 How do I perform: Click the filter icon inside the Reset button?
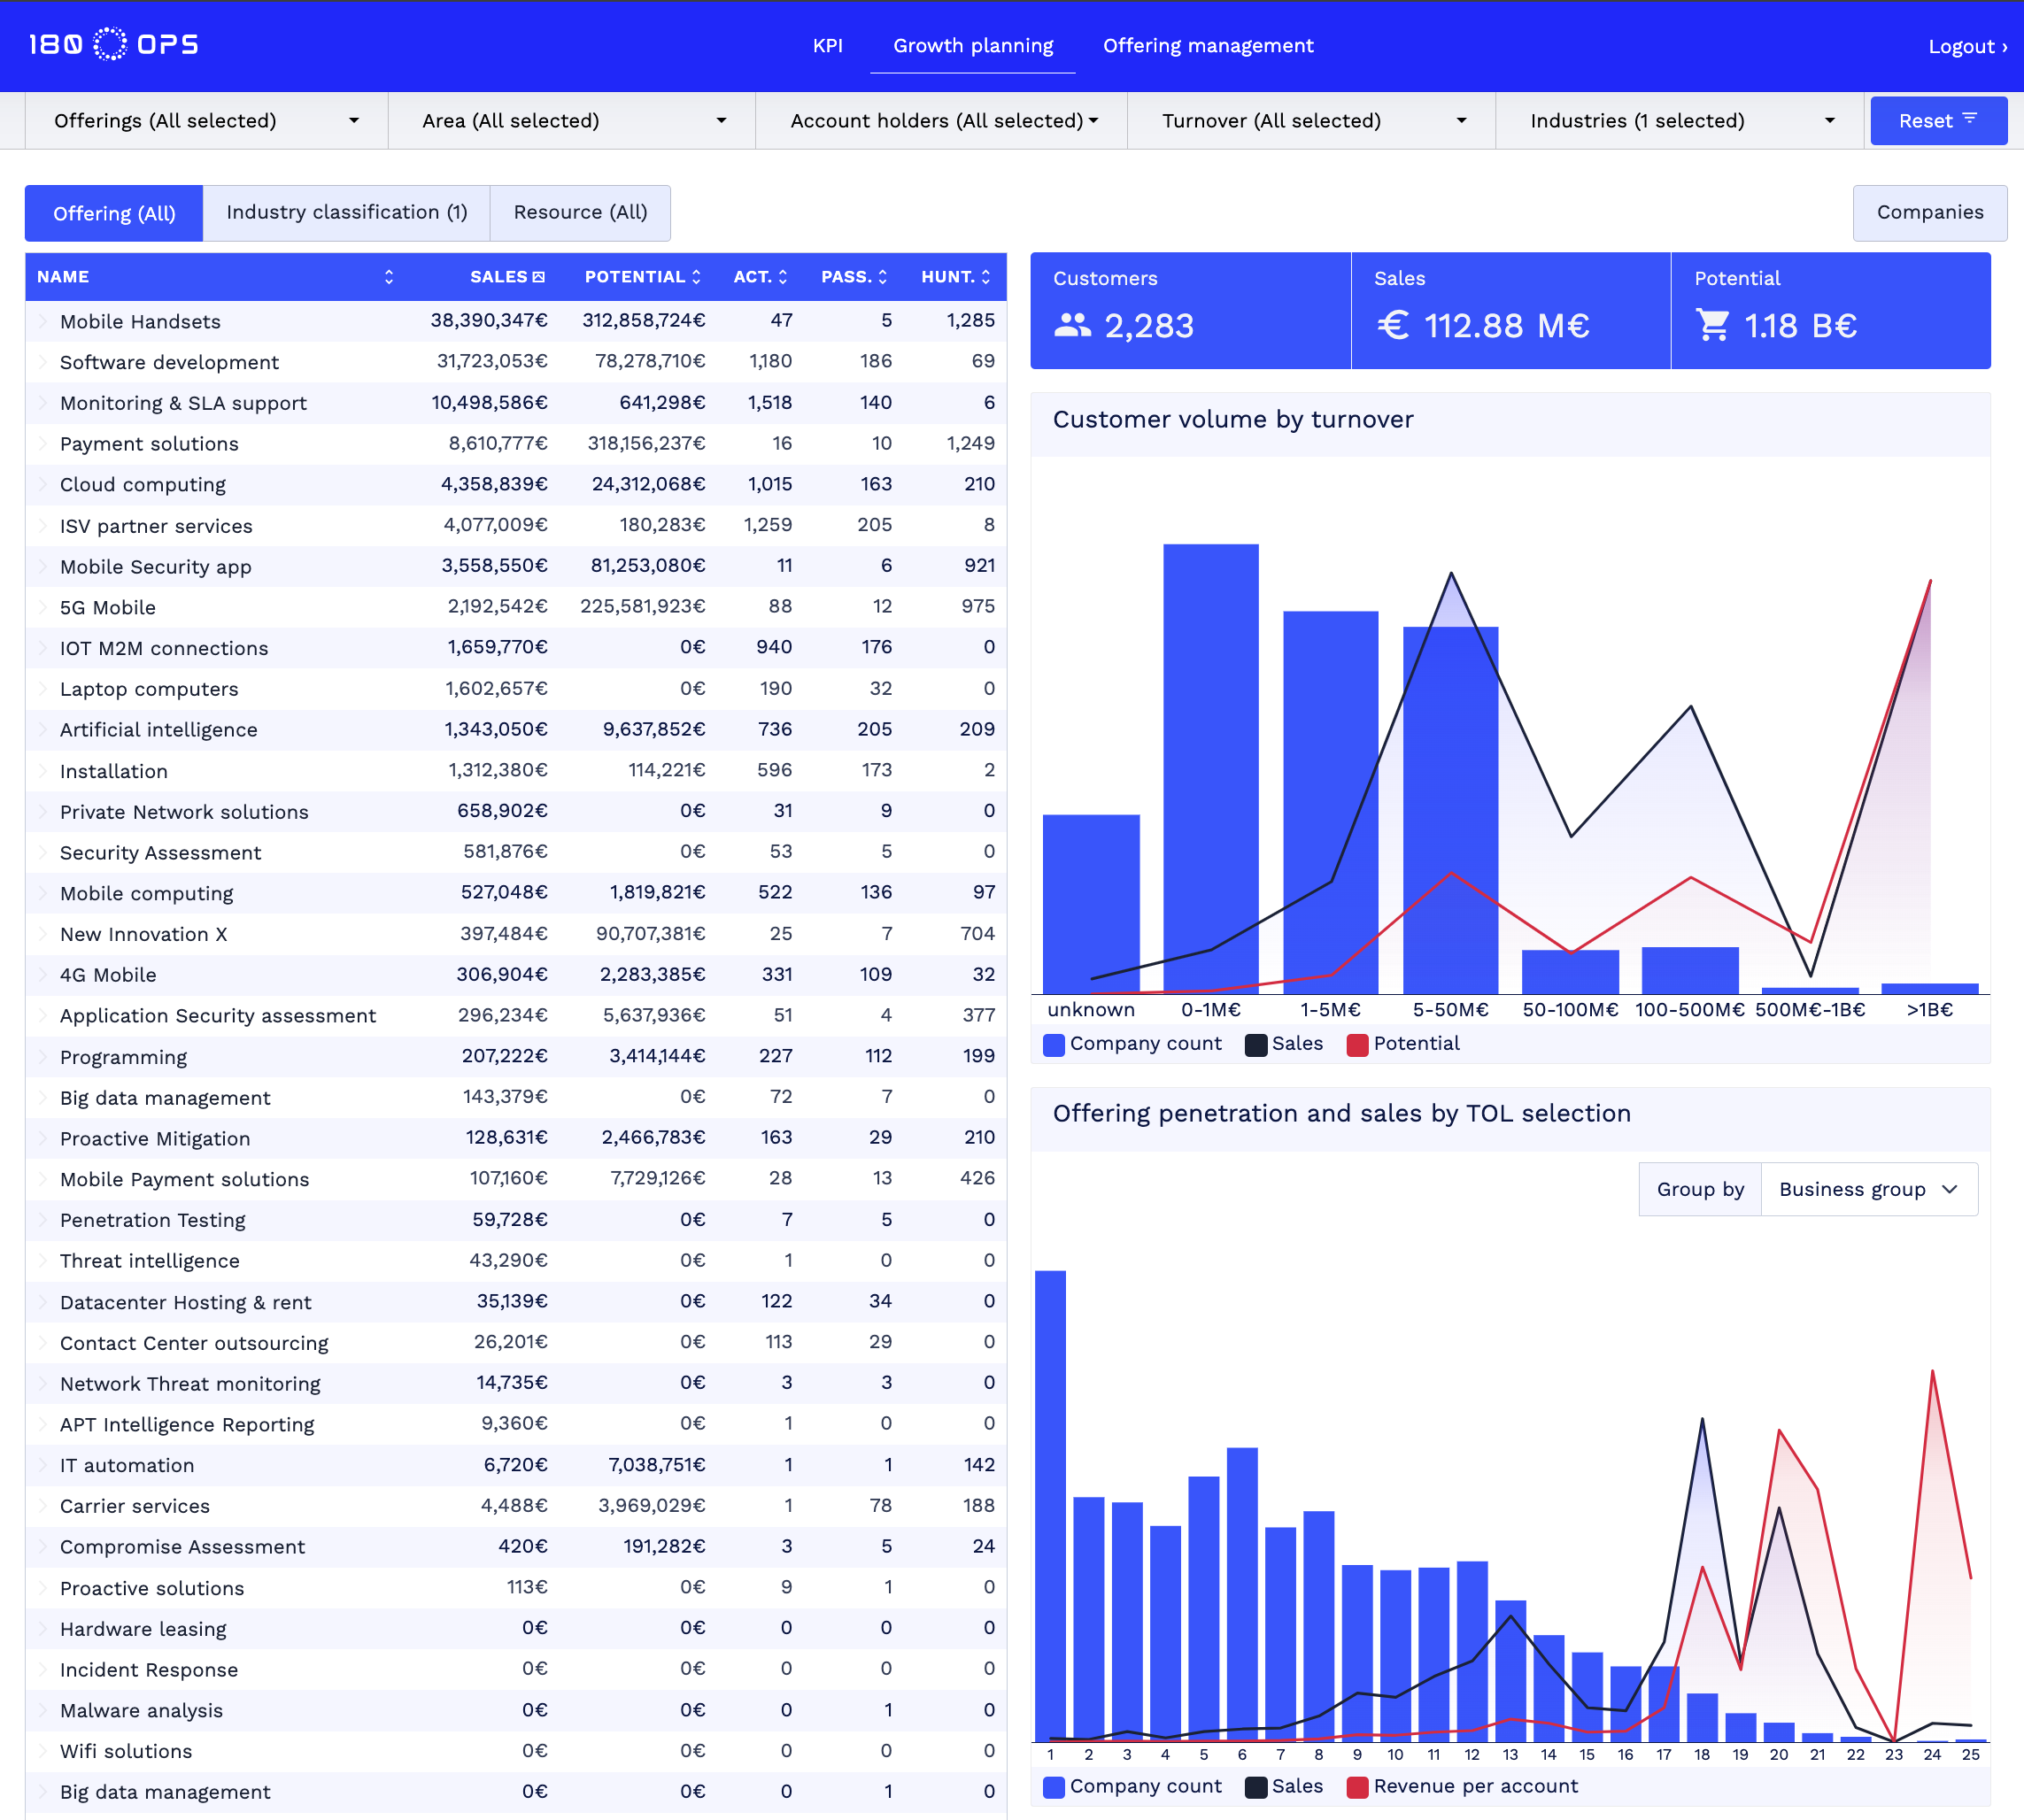1970,119
